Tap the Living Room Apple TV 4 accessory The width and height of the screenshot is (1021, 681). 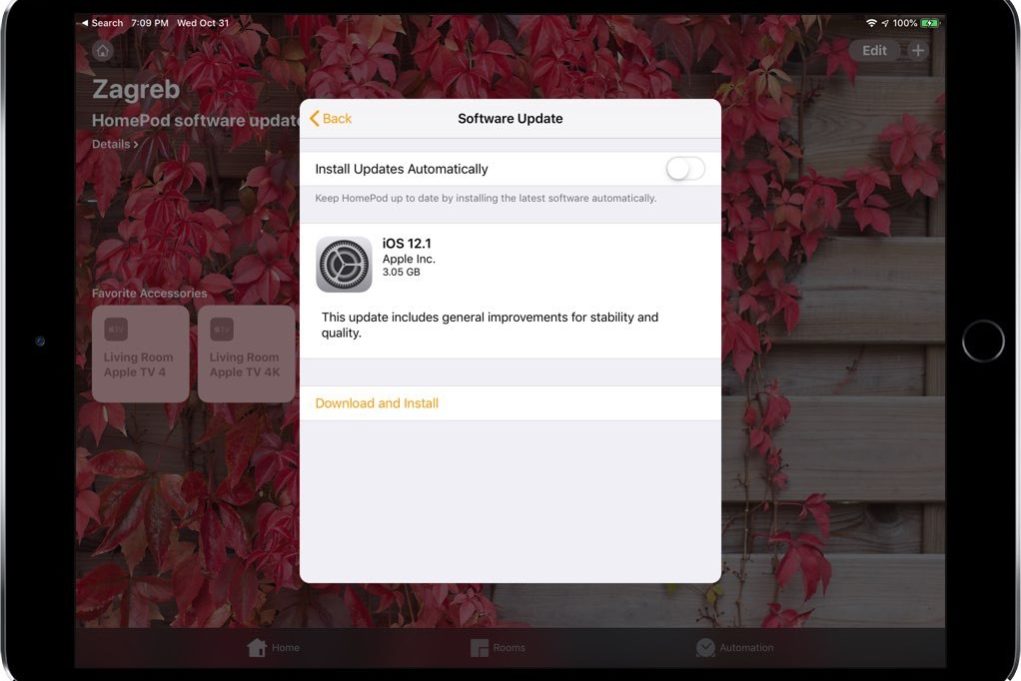point(140,353)
